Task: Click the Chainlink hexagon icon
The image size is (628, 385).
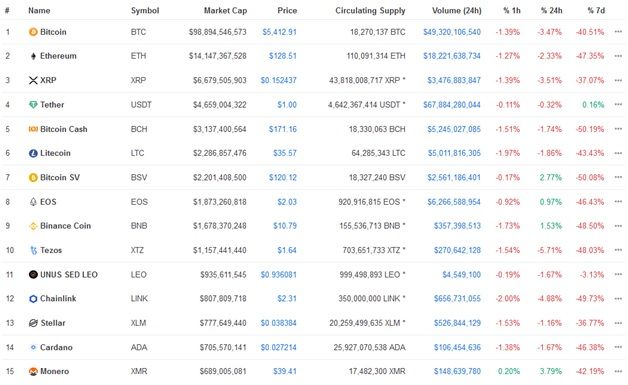Action: (x=33, y=298)
